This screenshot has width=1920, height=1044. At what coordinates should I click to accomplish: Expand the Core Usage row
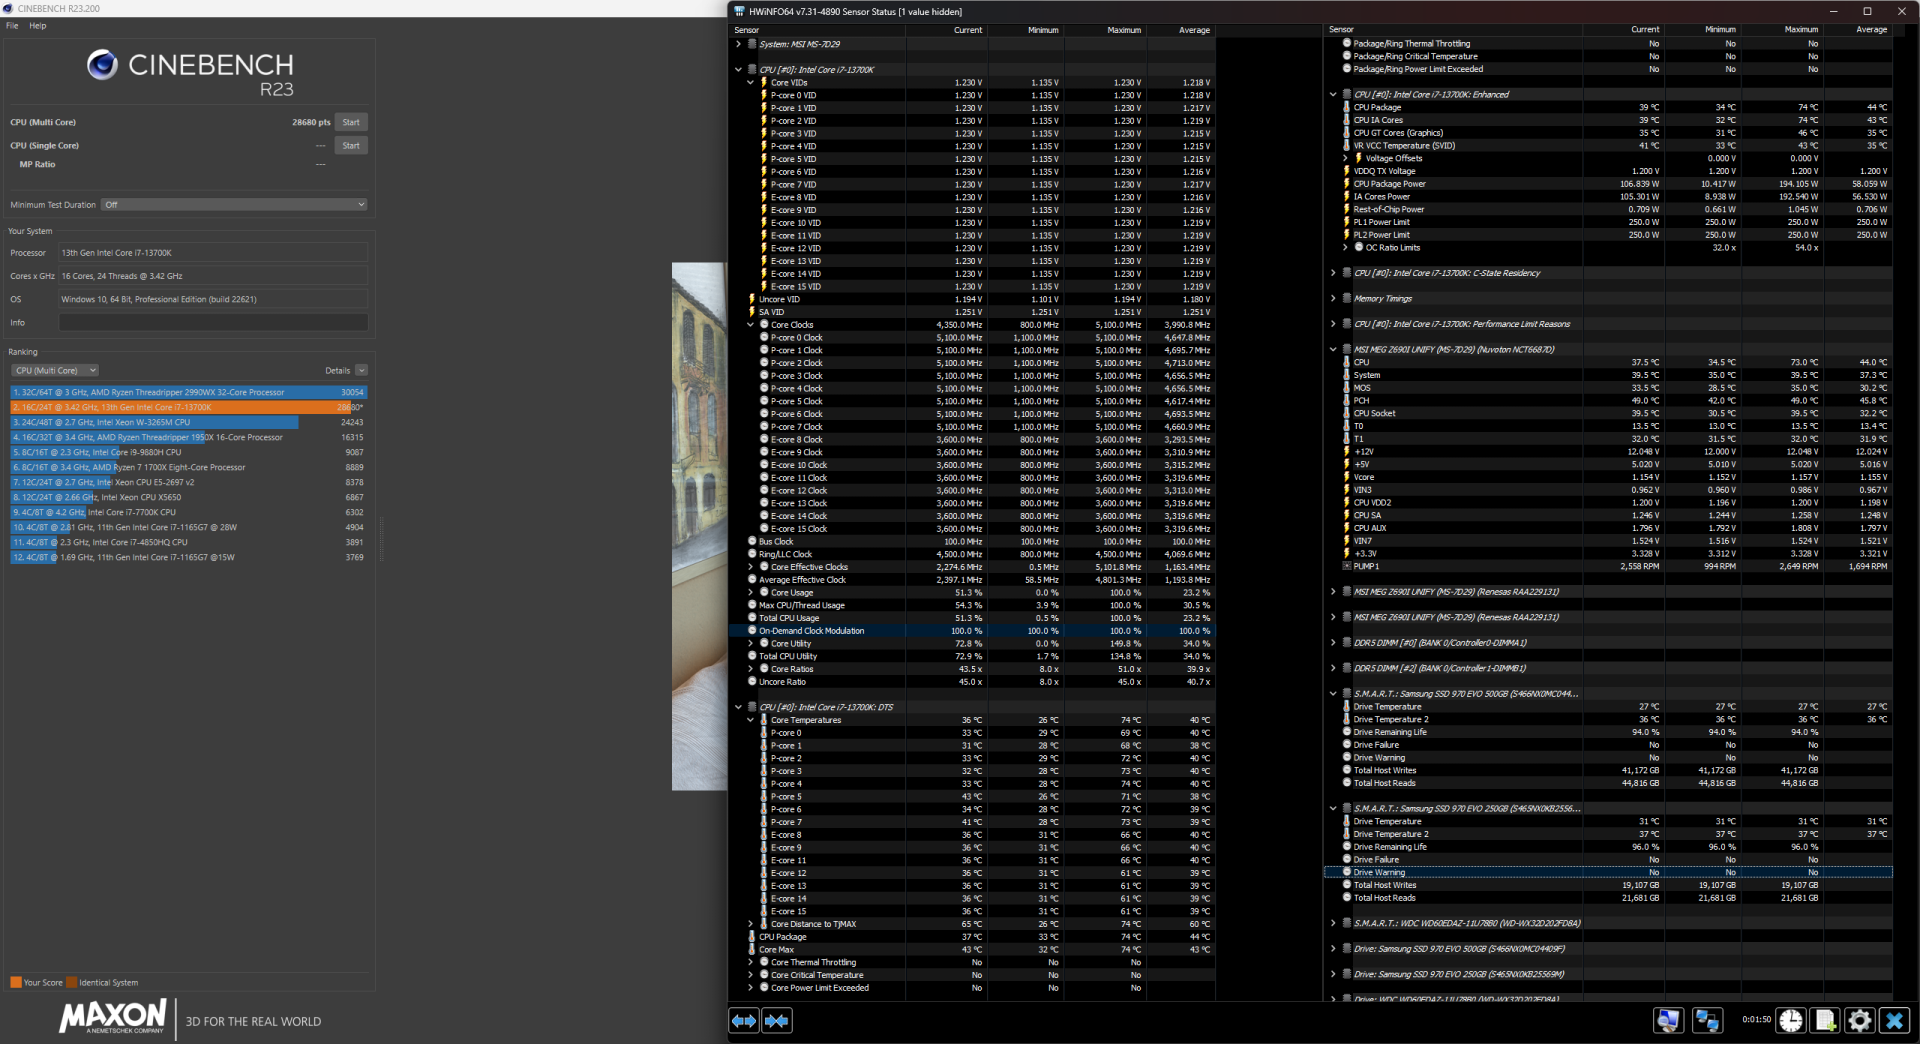click(751, 592)
